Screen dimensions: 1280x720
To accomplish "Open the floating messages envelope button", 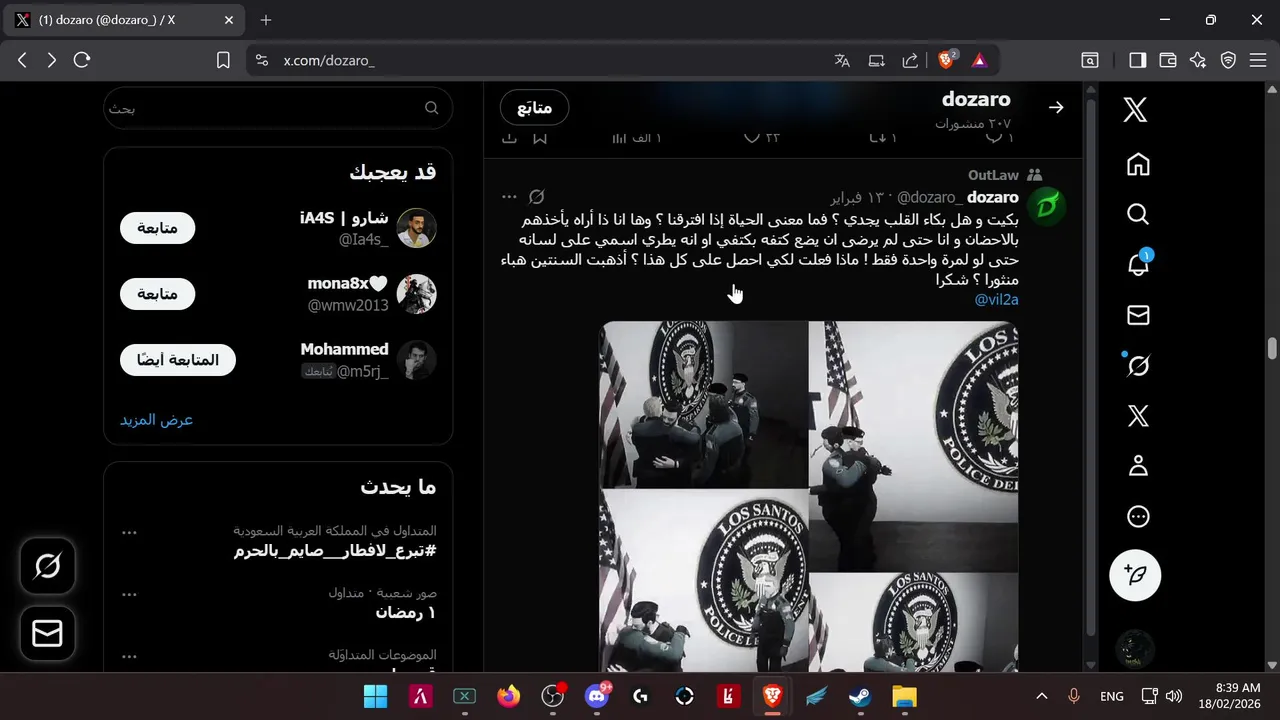I will coord(47,633).
